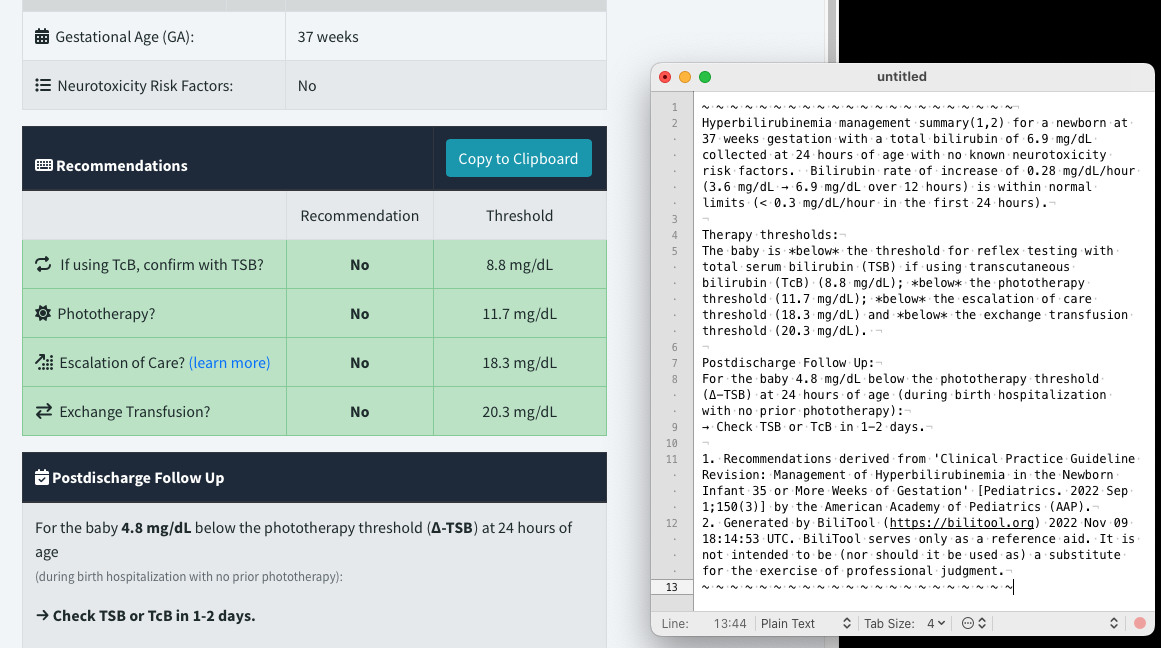Click the Gestational Age calendar icon

pyautogui.click(x=42, y=37)
